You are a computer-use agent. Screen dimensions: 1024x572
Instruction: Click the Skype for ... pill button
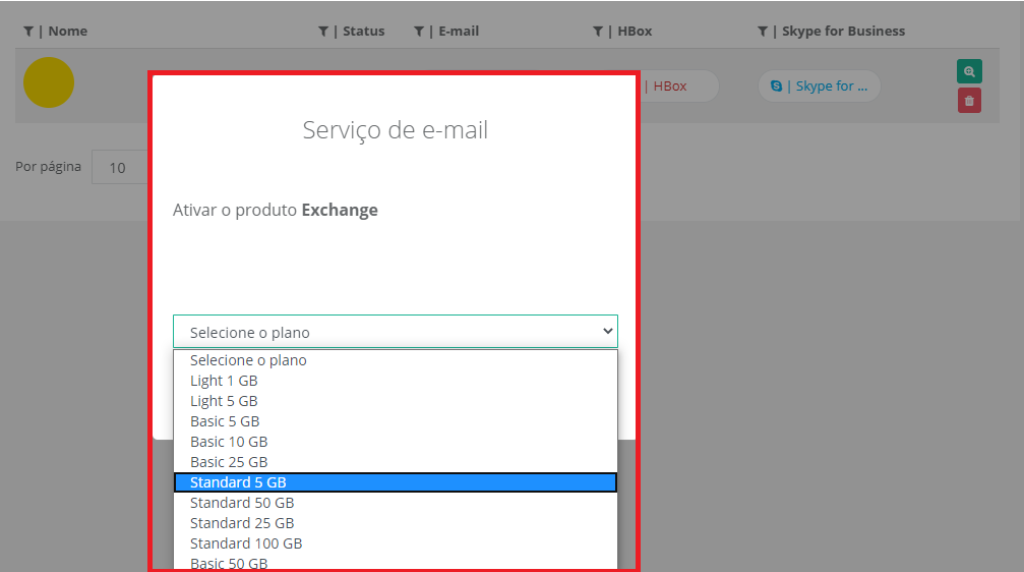[819, 86]
